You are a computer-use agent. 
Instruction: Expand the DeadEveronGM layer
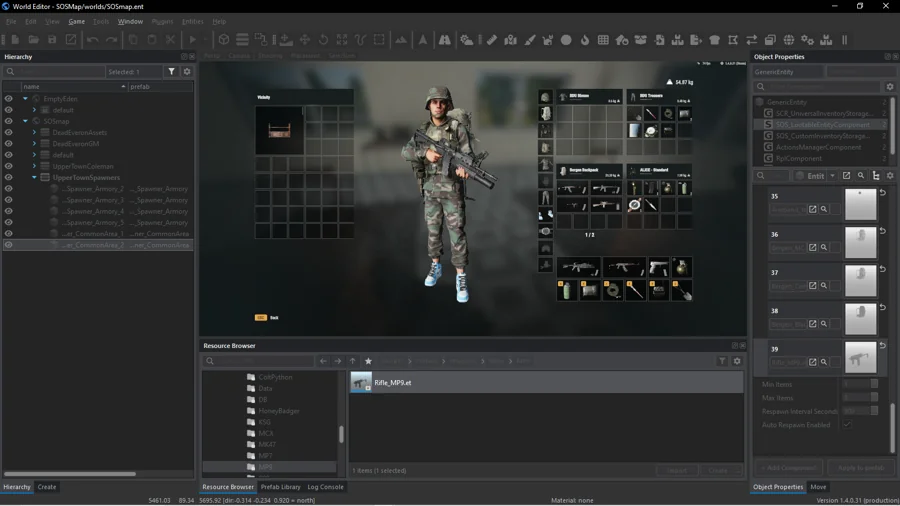34,143
